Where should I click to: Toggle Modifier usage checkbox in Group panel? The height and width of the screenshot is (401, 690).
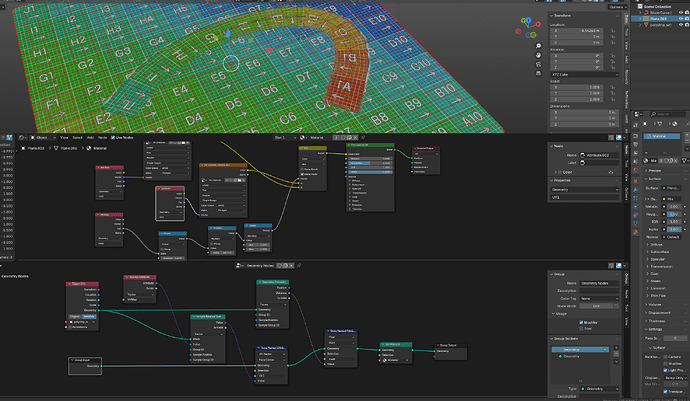click(581, 323)
